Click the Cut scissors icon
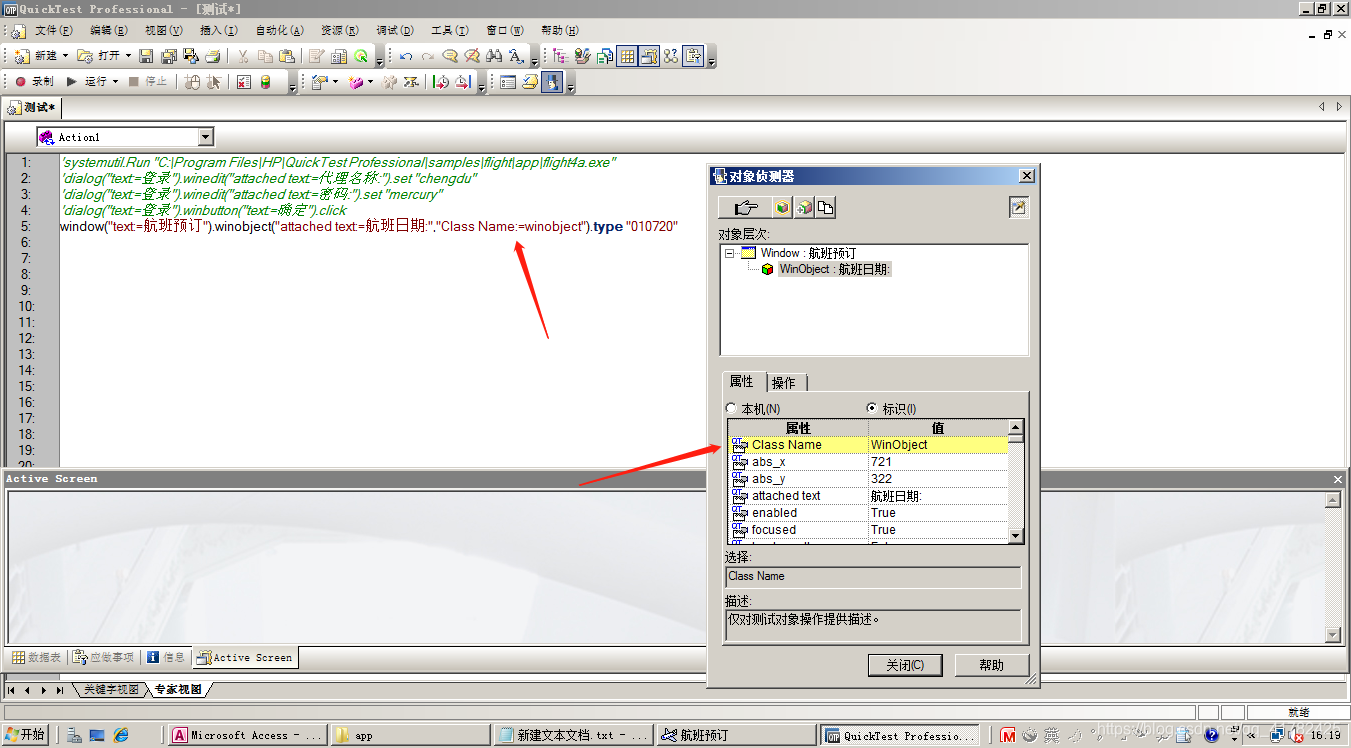The height and width of the screenshot is (748, 1351). [x=242, y=56]
